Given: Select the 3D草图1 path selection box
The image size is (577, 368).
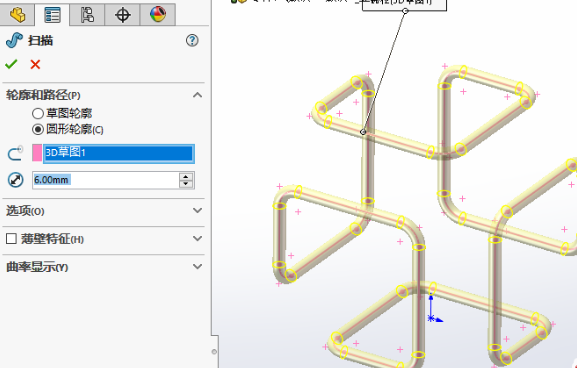Looking at the screenshot, I should point(118,153).
